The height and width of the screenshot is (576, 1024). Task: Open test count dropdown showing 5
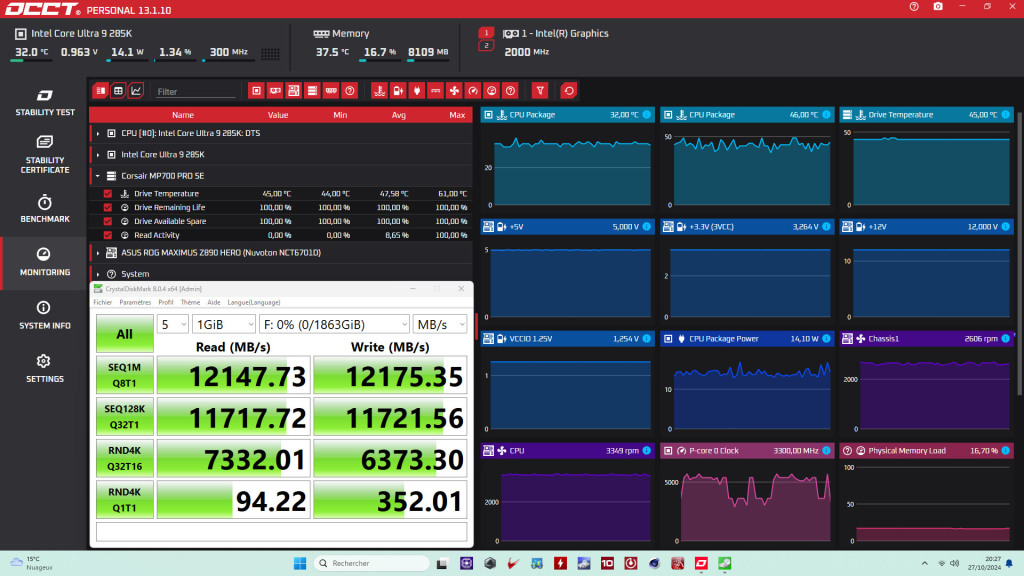[173, 325]
